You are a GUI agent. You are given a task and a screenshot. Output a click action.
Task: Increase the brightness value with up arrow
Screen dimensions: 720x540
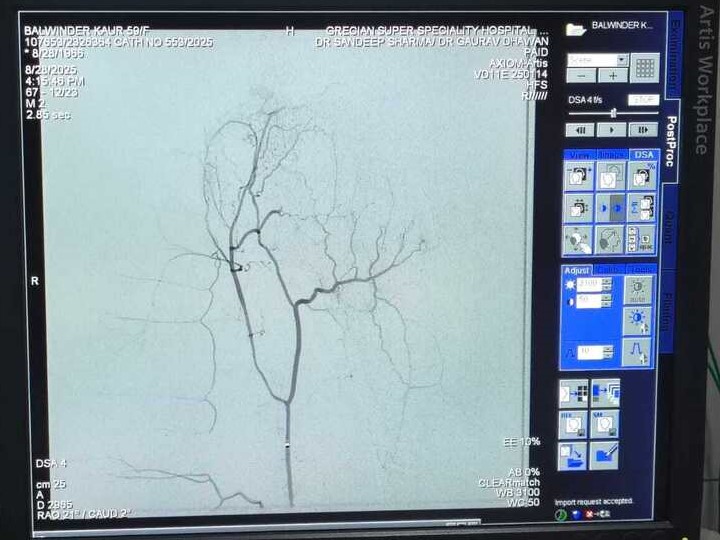coord(607,281)
